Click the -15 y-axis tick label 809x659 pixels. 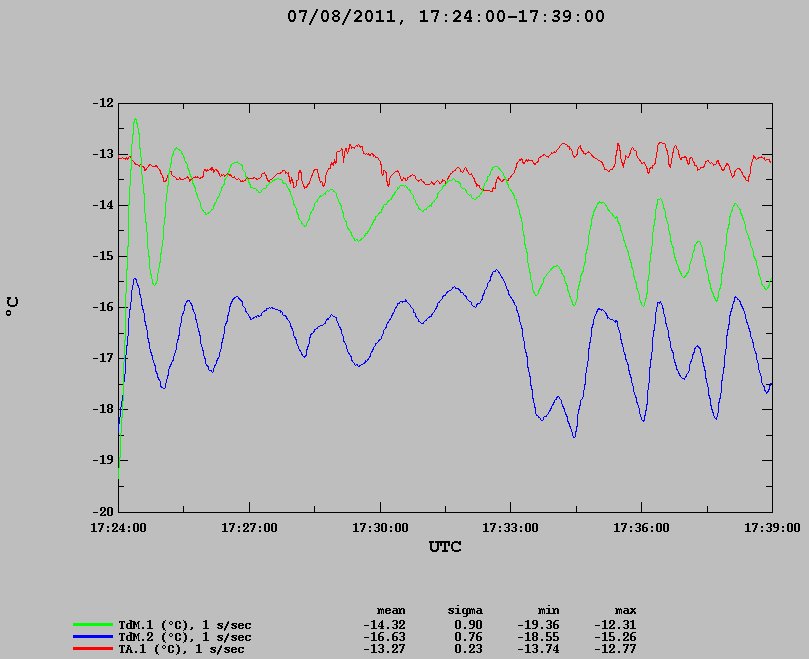[103, 256]
